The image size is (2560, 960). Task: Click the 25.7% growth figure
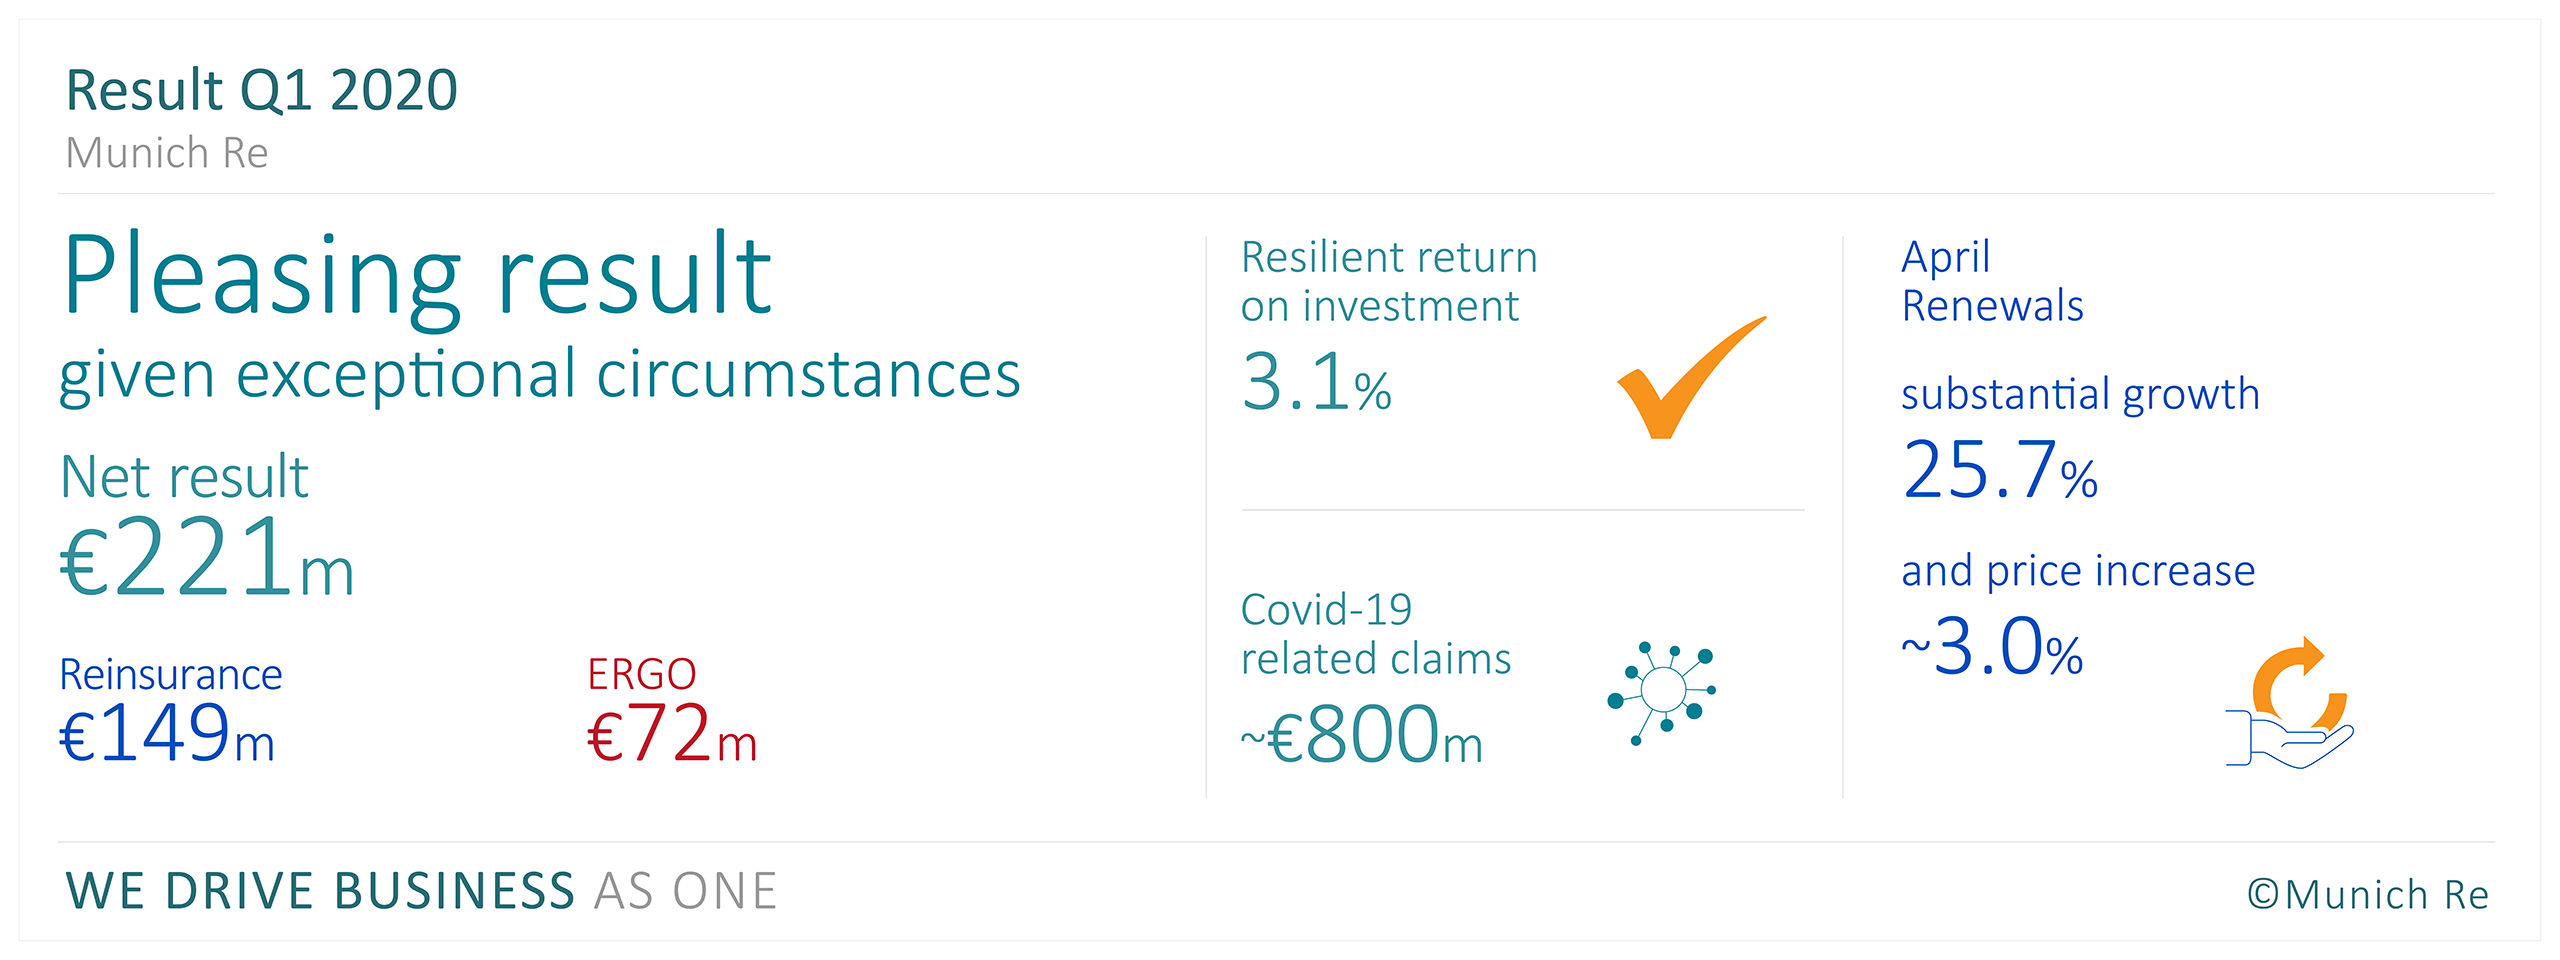click(2000, 470)
